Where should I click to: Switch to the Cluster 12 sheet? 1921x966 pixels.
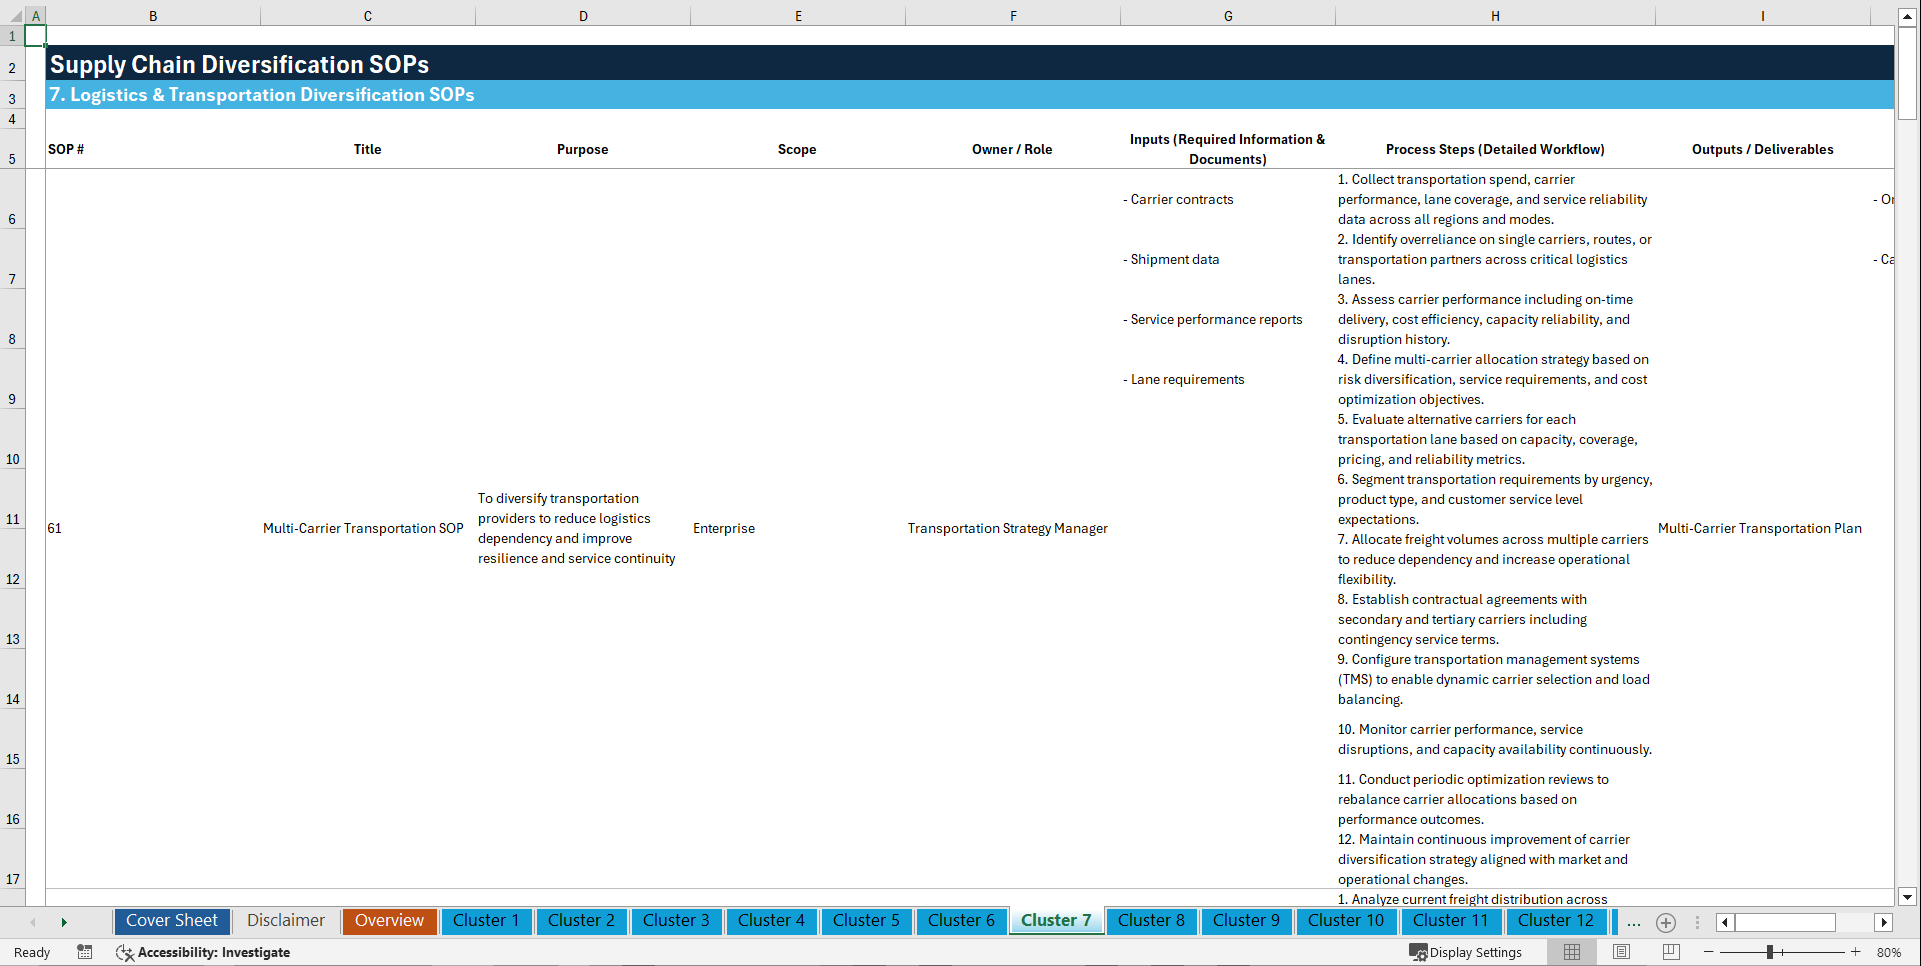[1556, 921]
